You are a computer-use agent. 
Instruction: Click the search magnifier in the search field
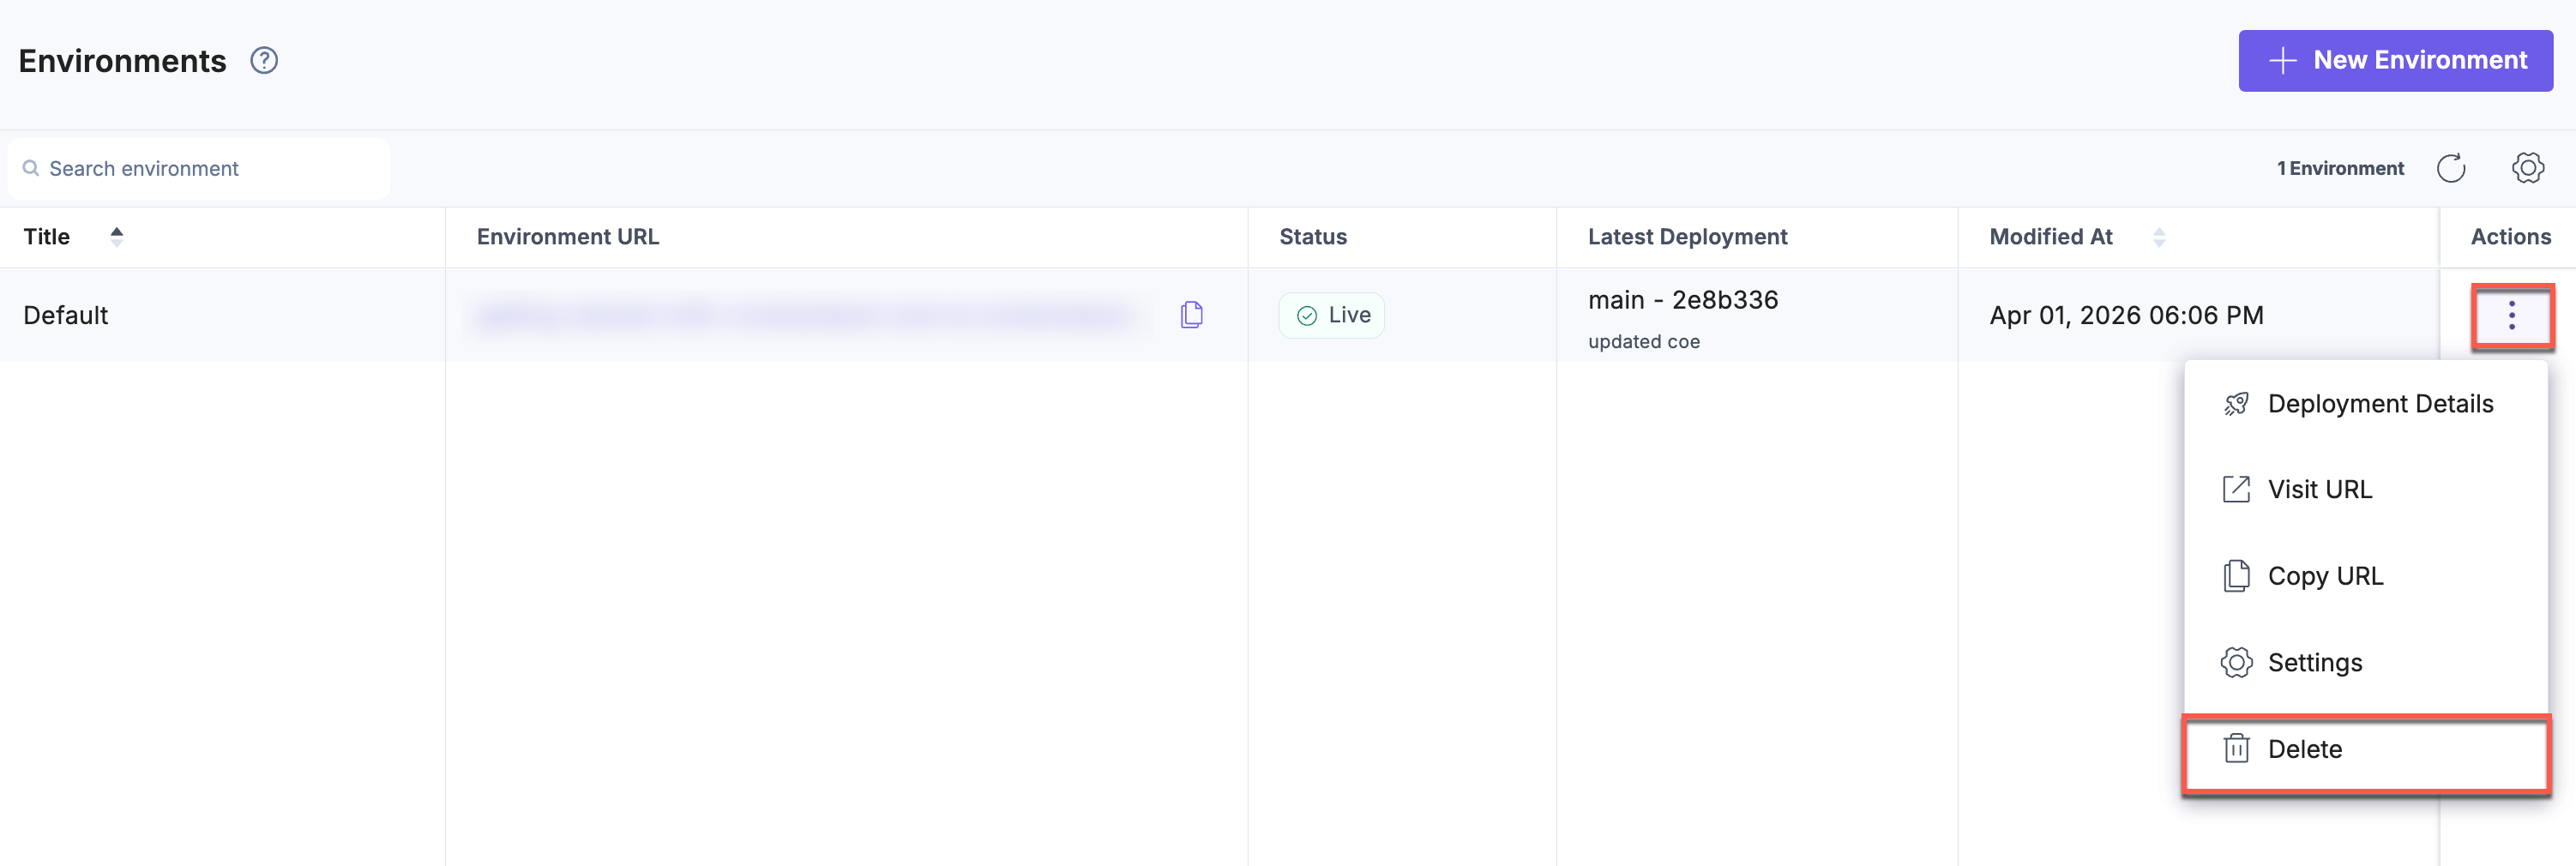[x=30, y=168]
